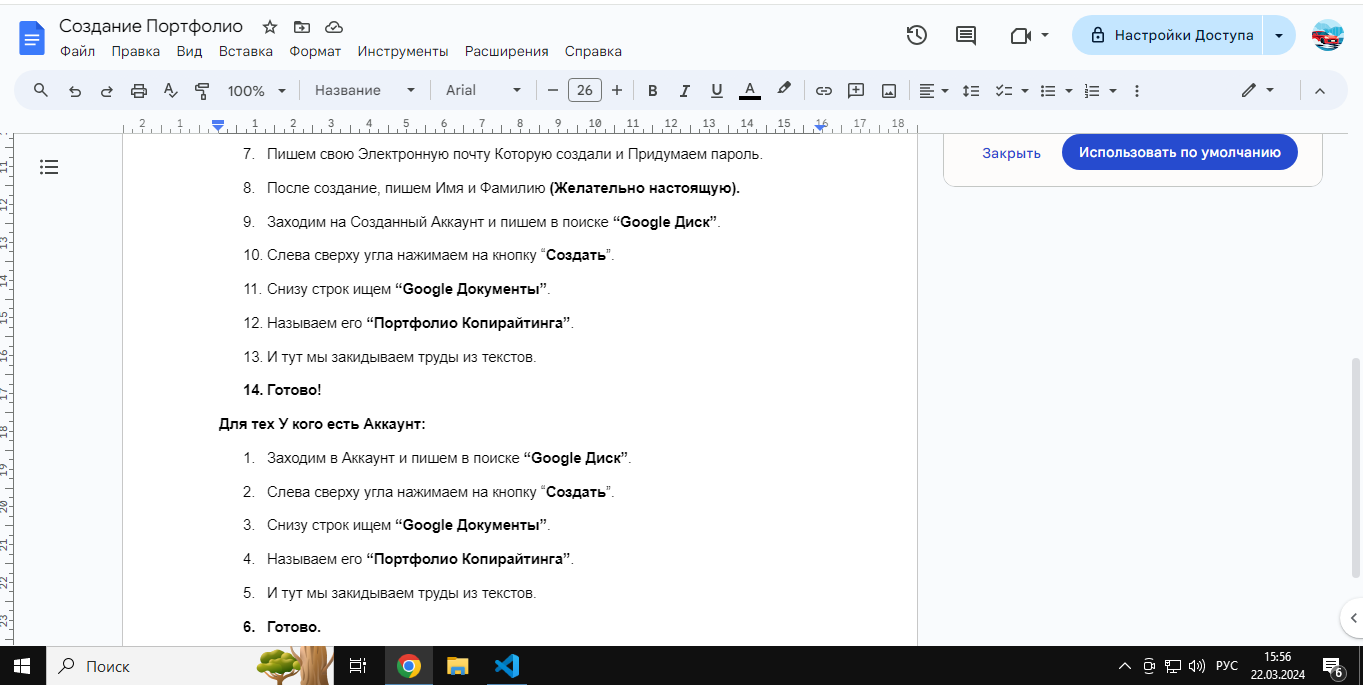Run spelling and grammar check
Screen dimensions: 1363x685
pos(170,91)
